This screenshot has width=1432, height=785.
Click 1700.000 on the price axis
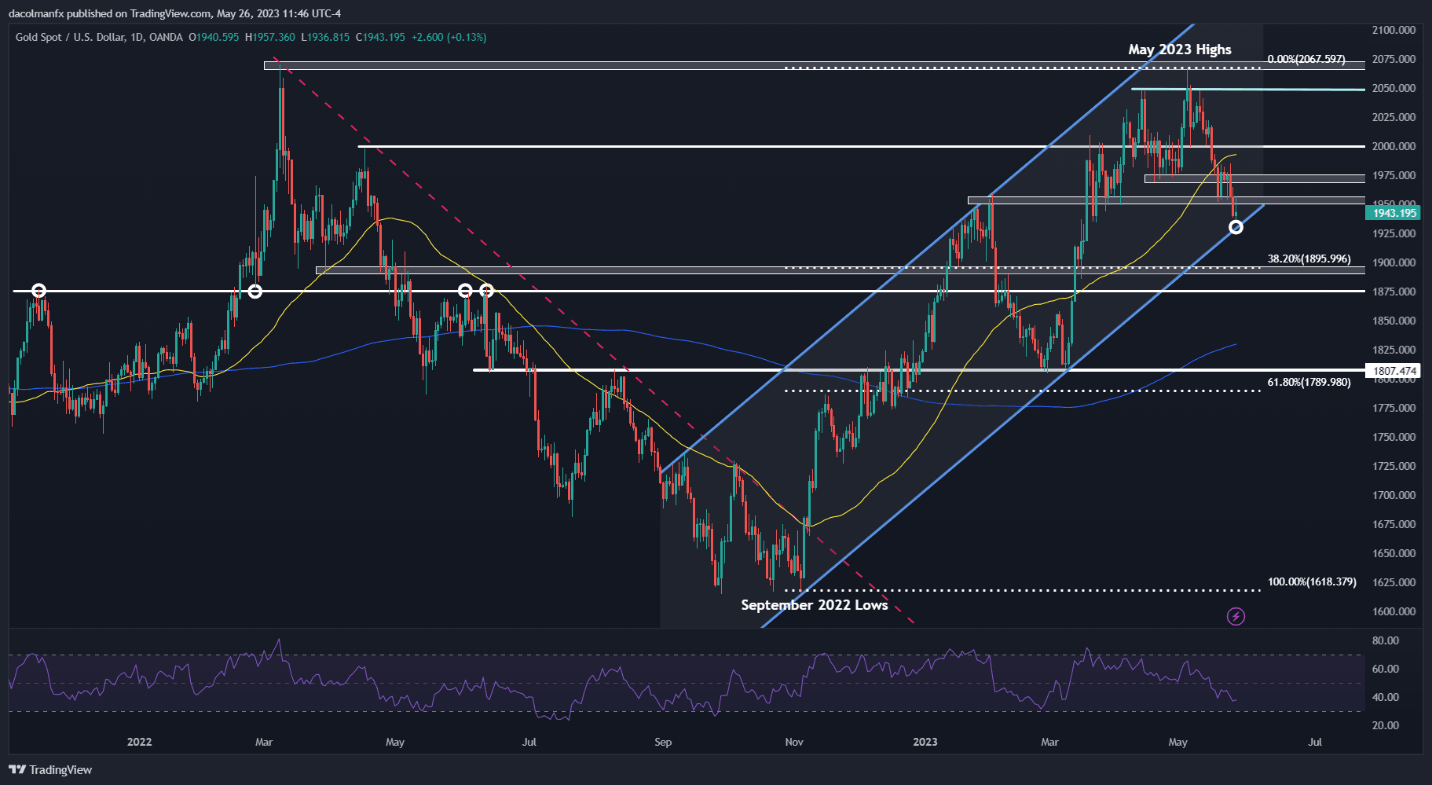click(x=1396, y=495)
